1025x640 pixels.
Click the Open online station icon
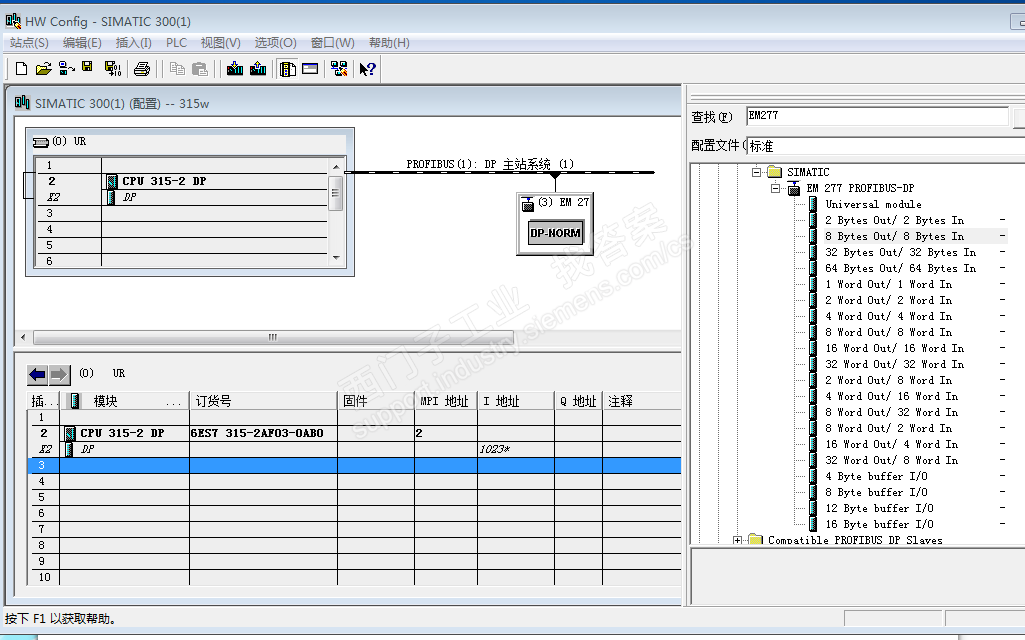point(66,69)
